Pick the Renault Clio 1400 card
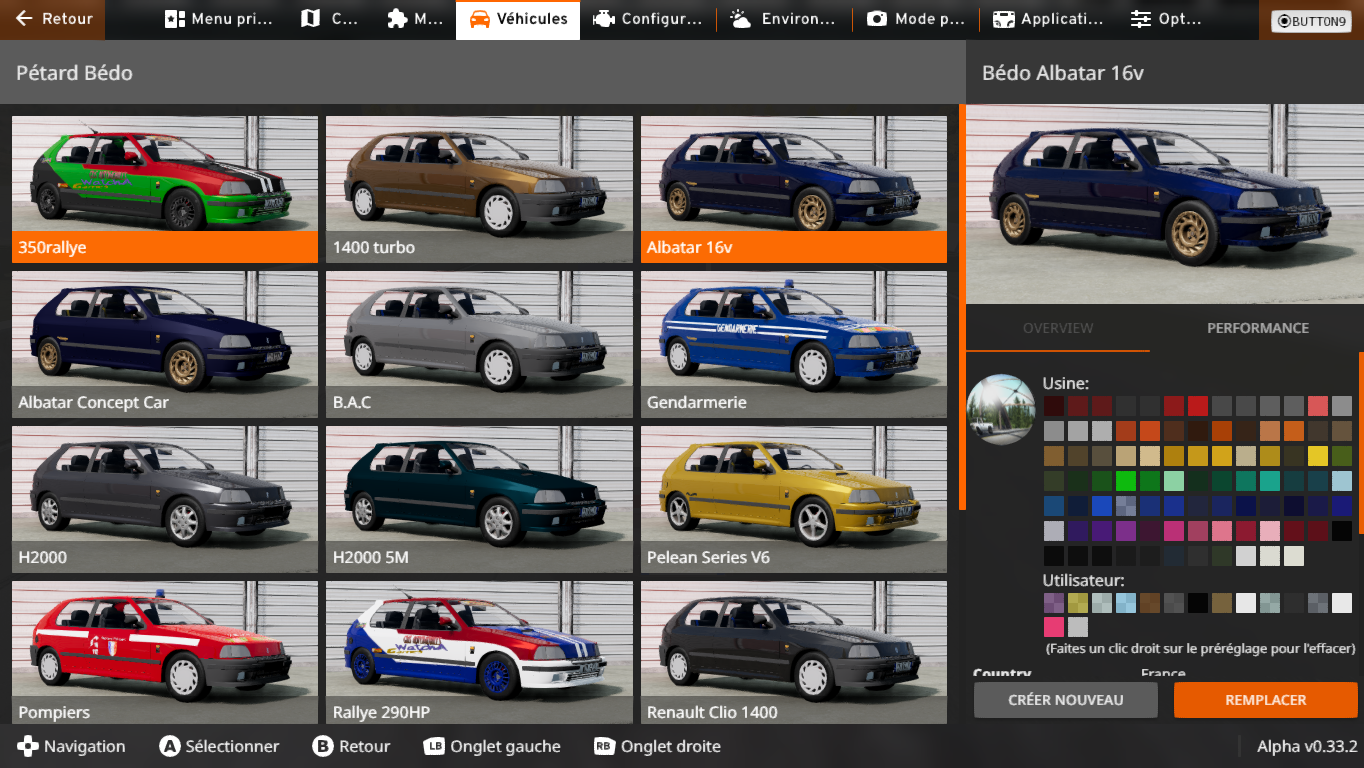1364x768 pixels. point(794,652)
